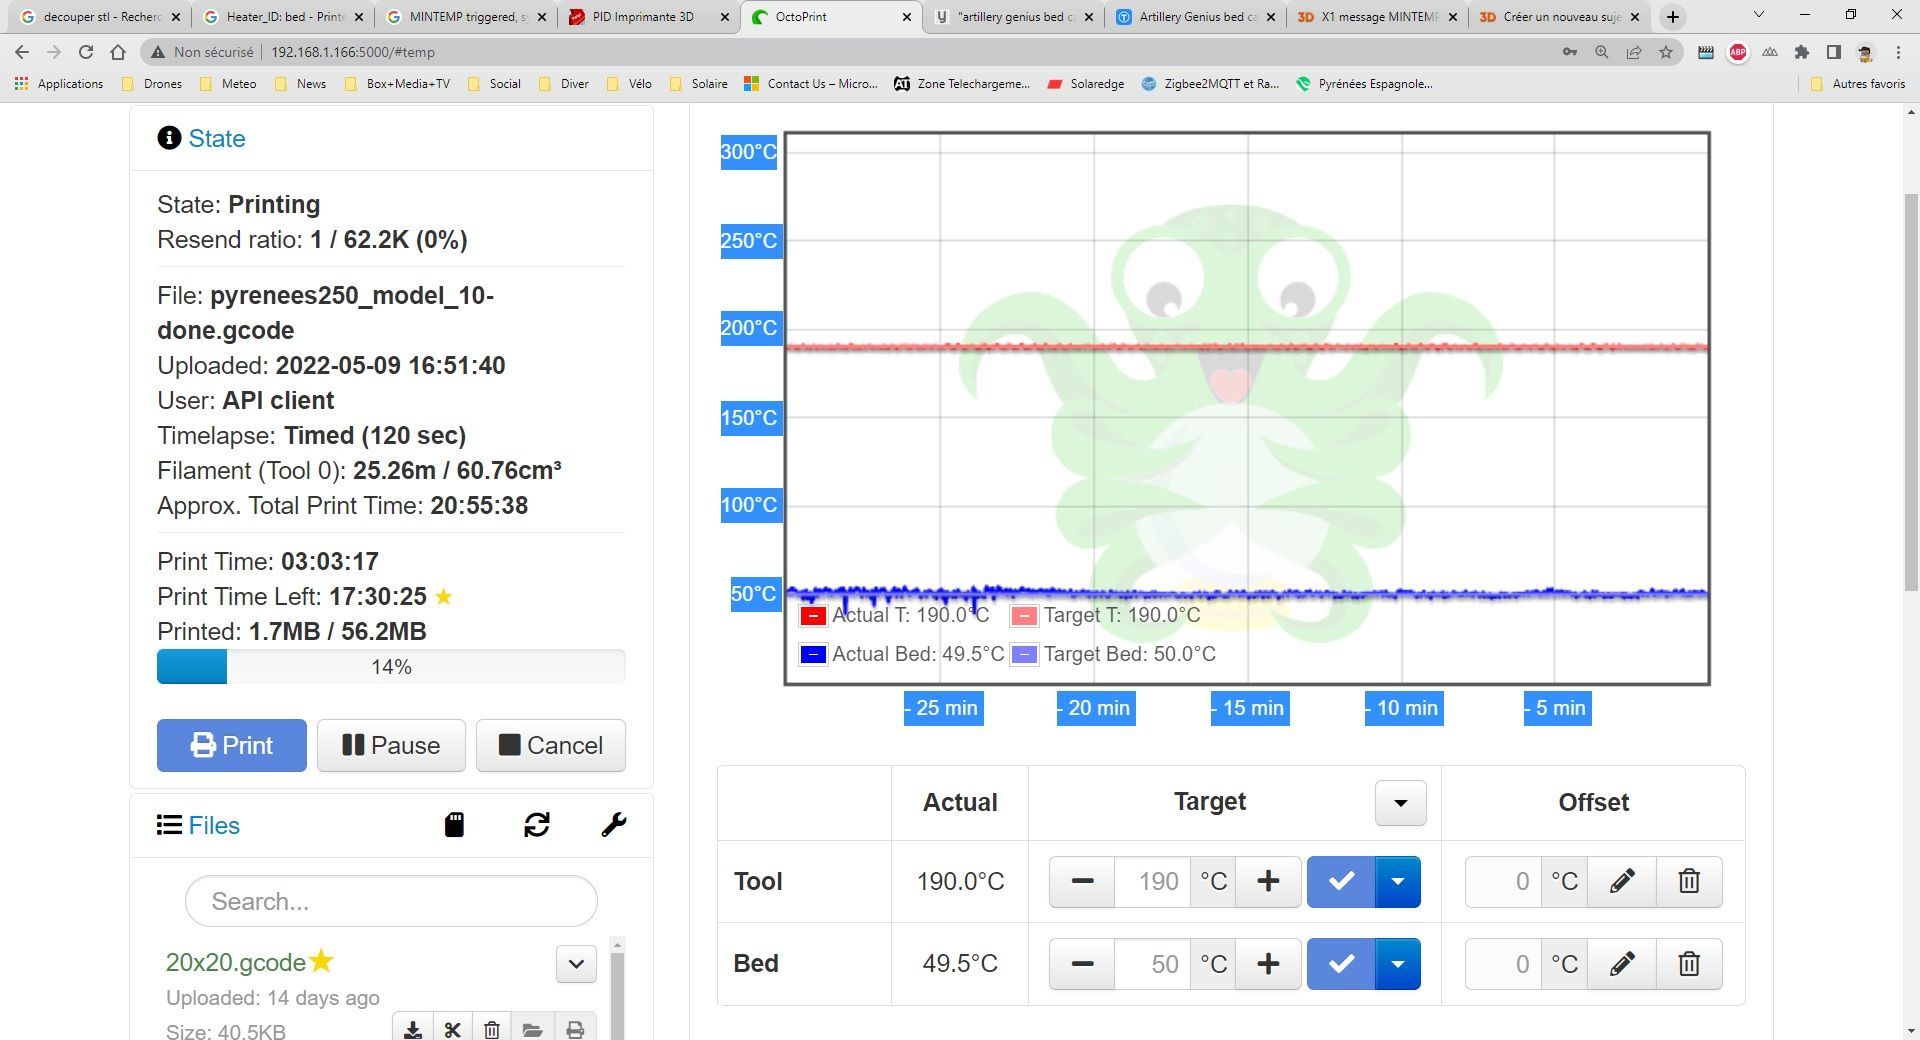Print 20x20.gcode with printer icon
Image resolution: width=1920 pixels, height=1040 pixels.
click(575, 1029)
